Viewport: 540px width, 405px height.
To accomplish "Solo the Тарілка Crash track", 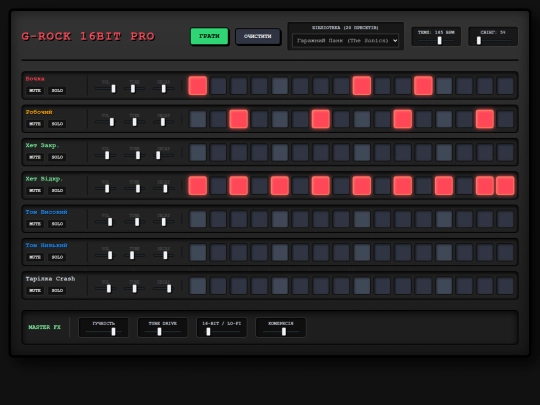I will click(x=57, y=290).
